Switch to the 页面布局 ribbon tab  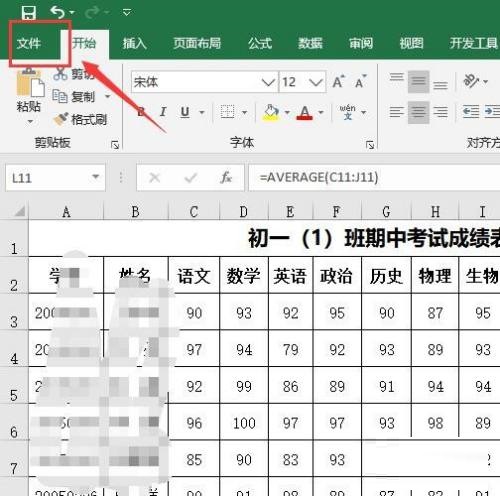197,43
